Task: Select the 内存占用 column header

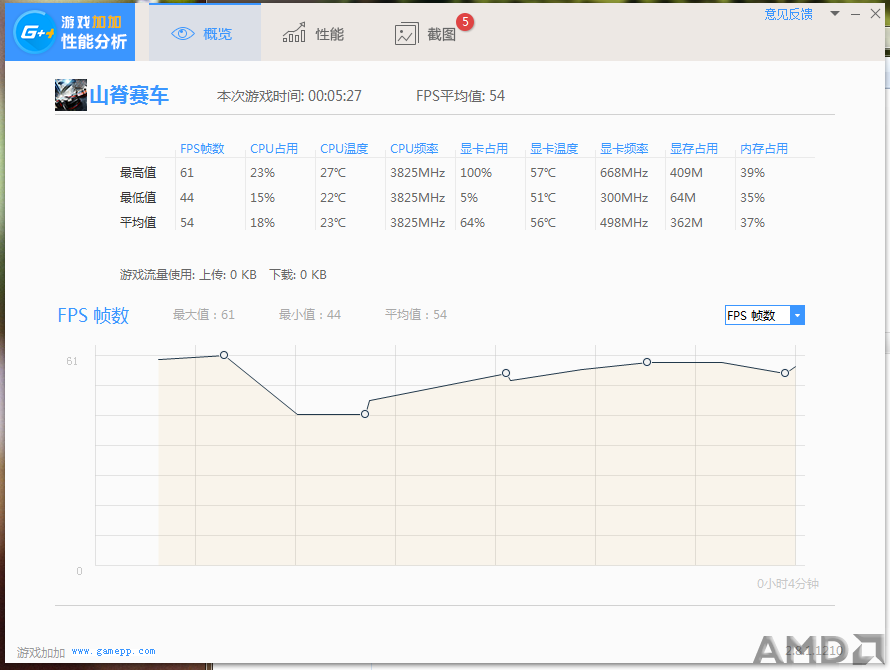Action: 764,149
